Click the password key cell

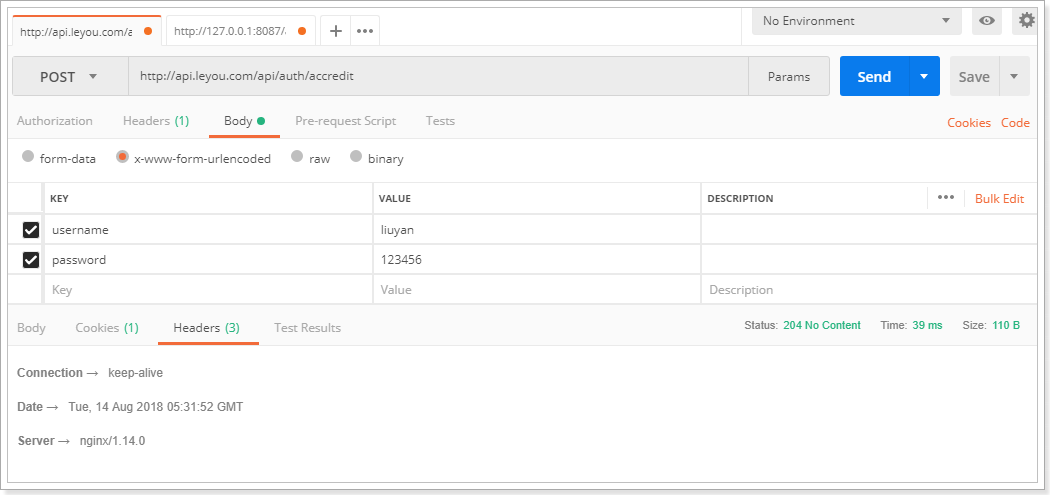coord(208,259)
